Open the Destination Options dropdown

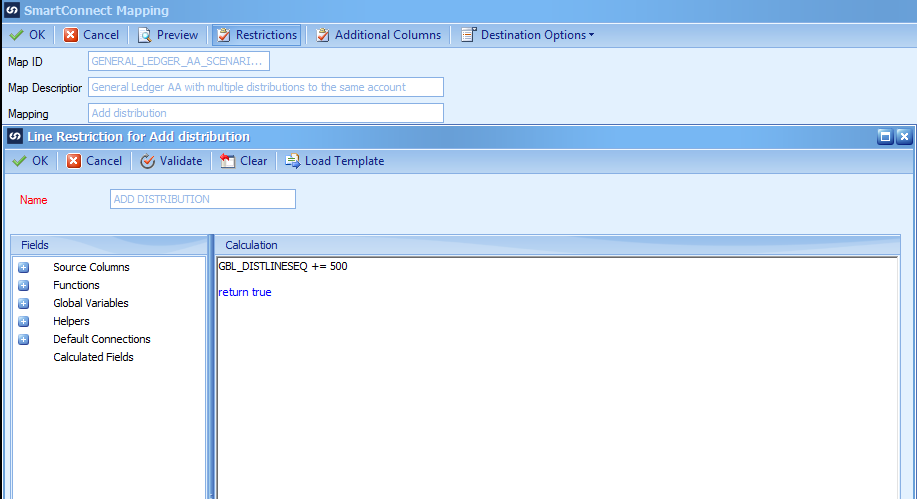528,35
